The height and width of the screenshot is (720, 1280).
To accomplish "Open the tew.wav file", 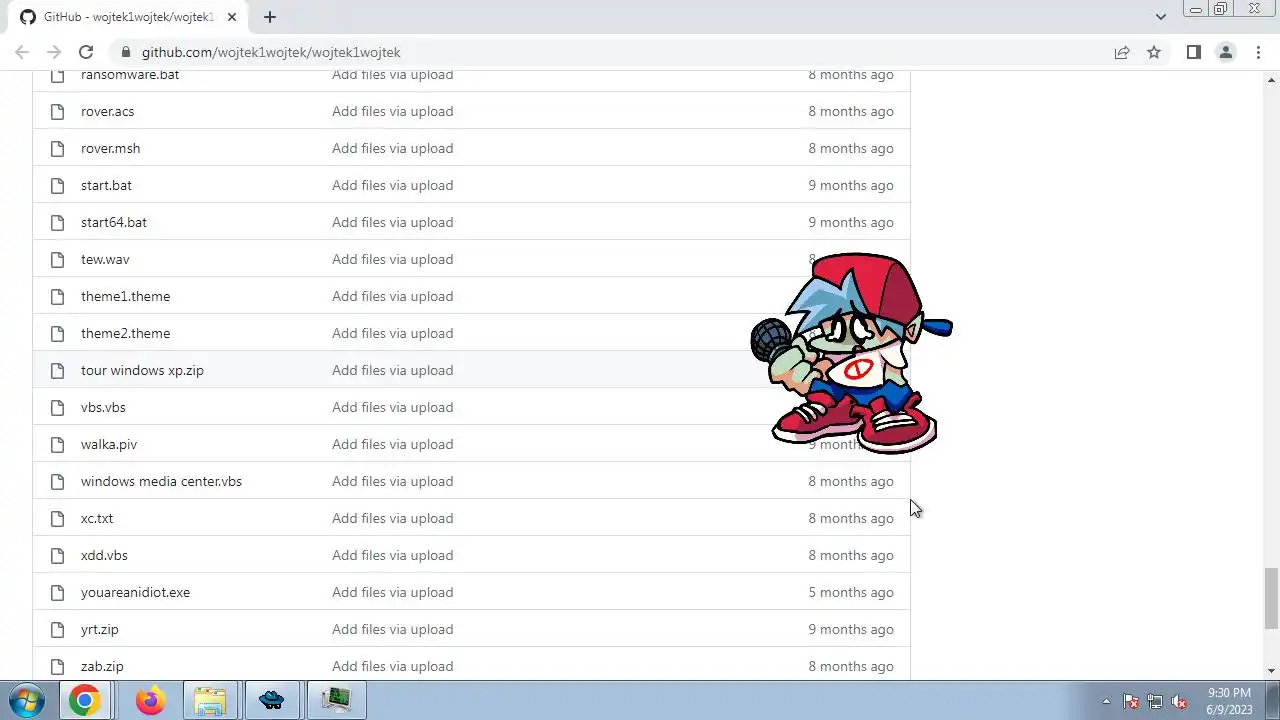I will coord(105,259).
